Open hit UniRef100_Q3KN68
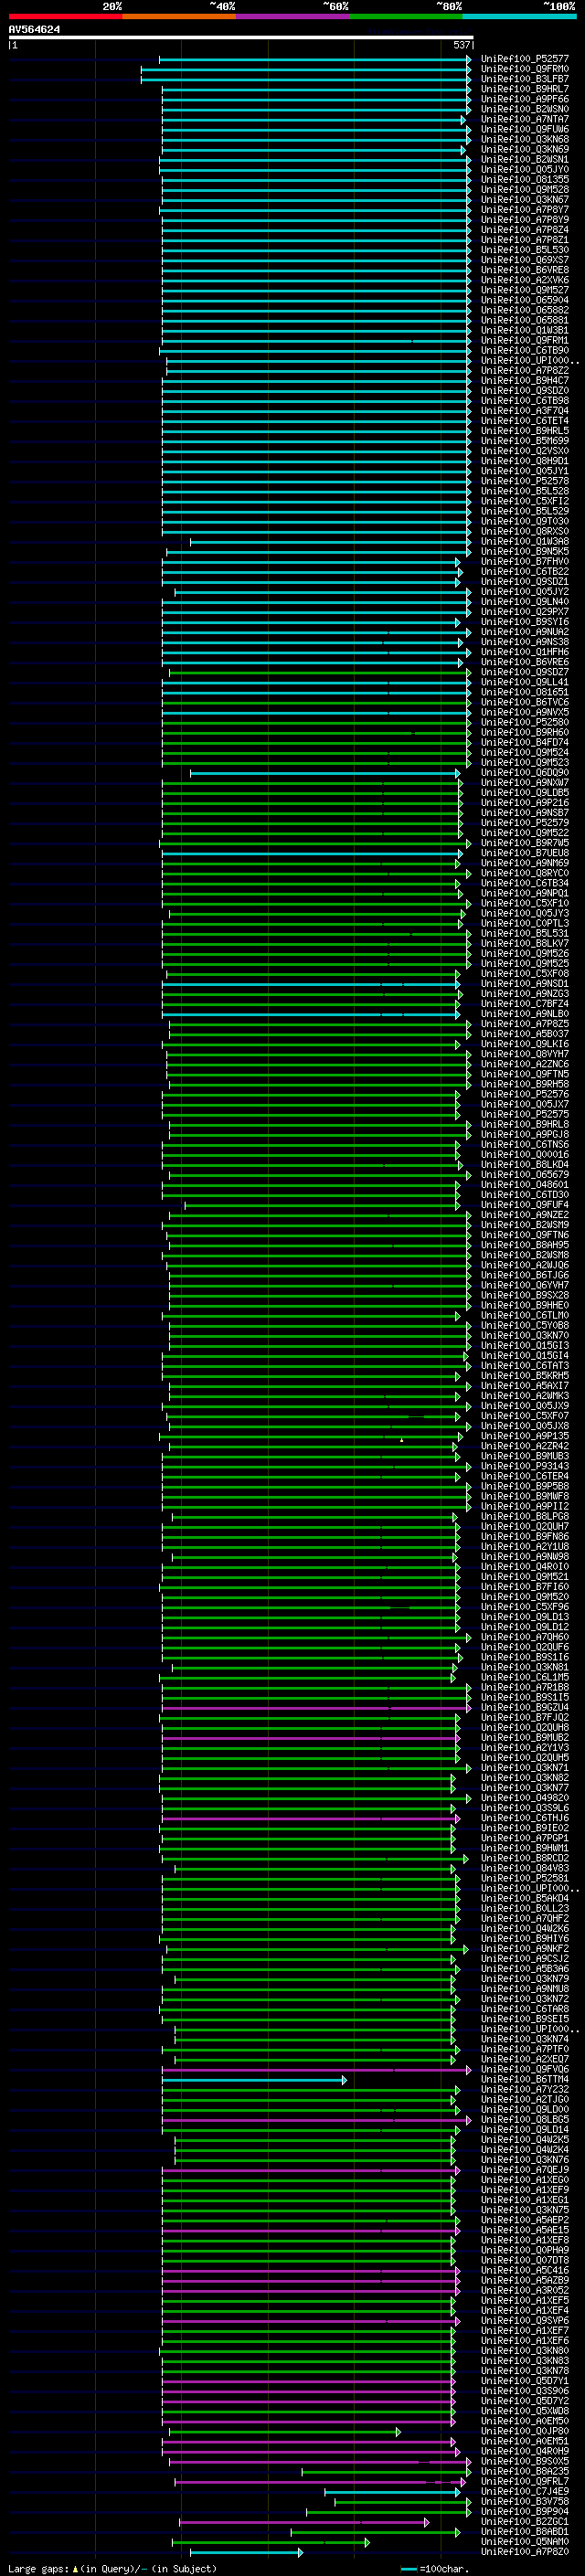Screen dimensions: 585x2576 click(x=524, y=139)
